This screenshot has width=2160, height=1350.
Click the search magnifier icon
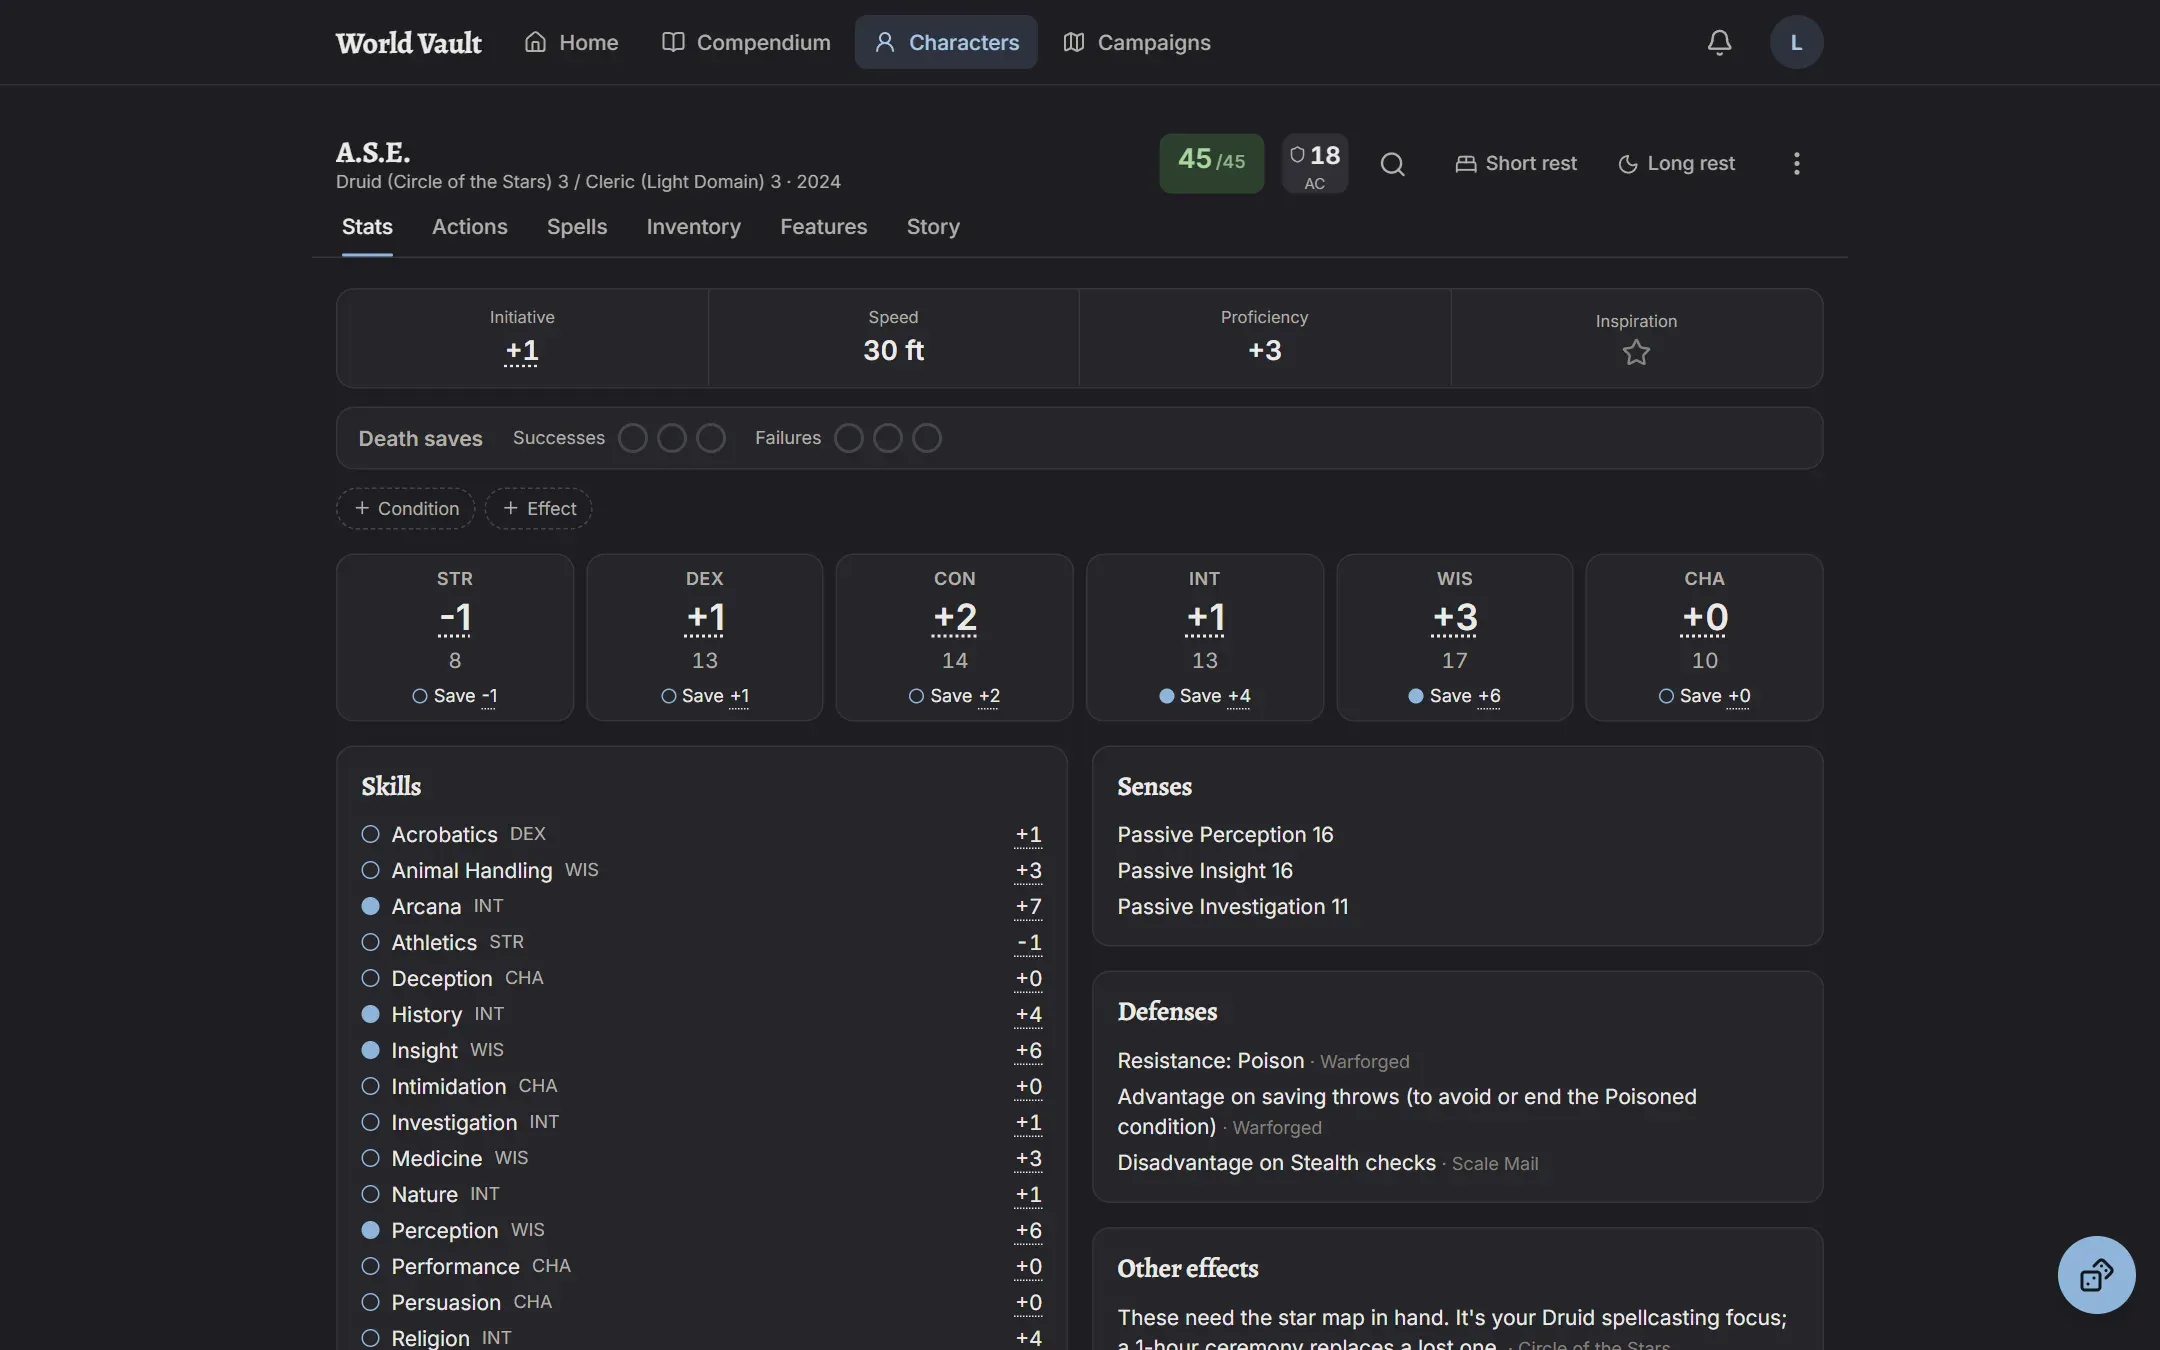1392,164
